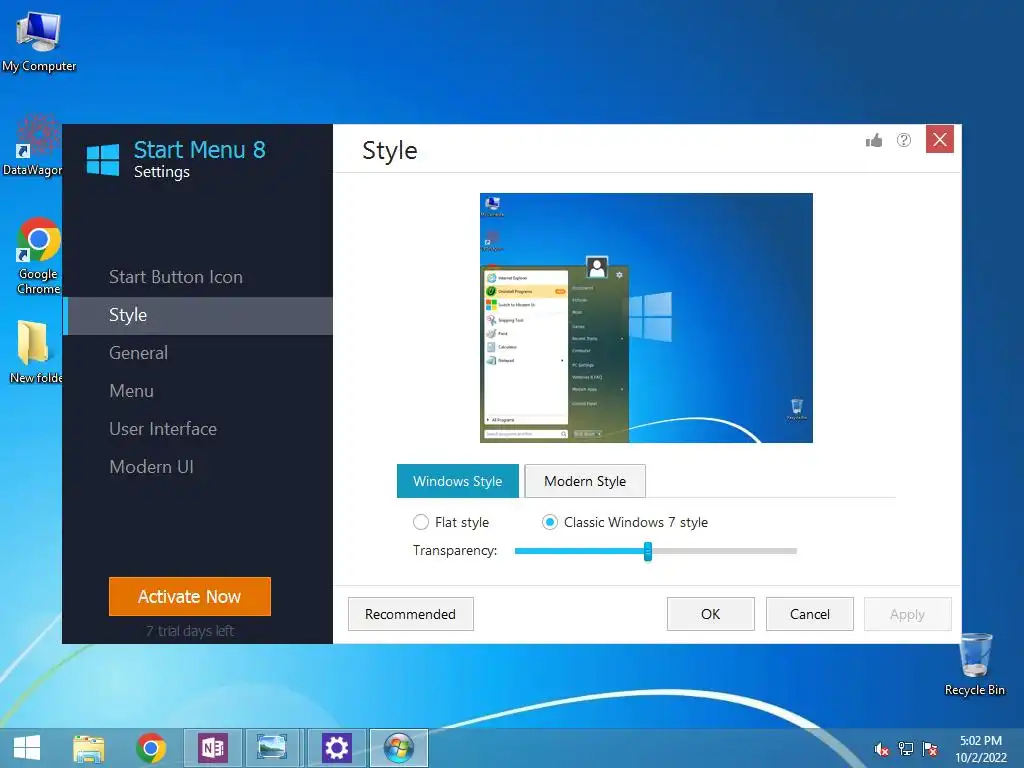Screen dimensions: 1024x768
Task: Click the network tray icon
Action: (x=906, y=749)
